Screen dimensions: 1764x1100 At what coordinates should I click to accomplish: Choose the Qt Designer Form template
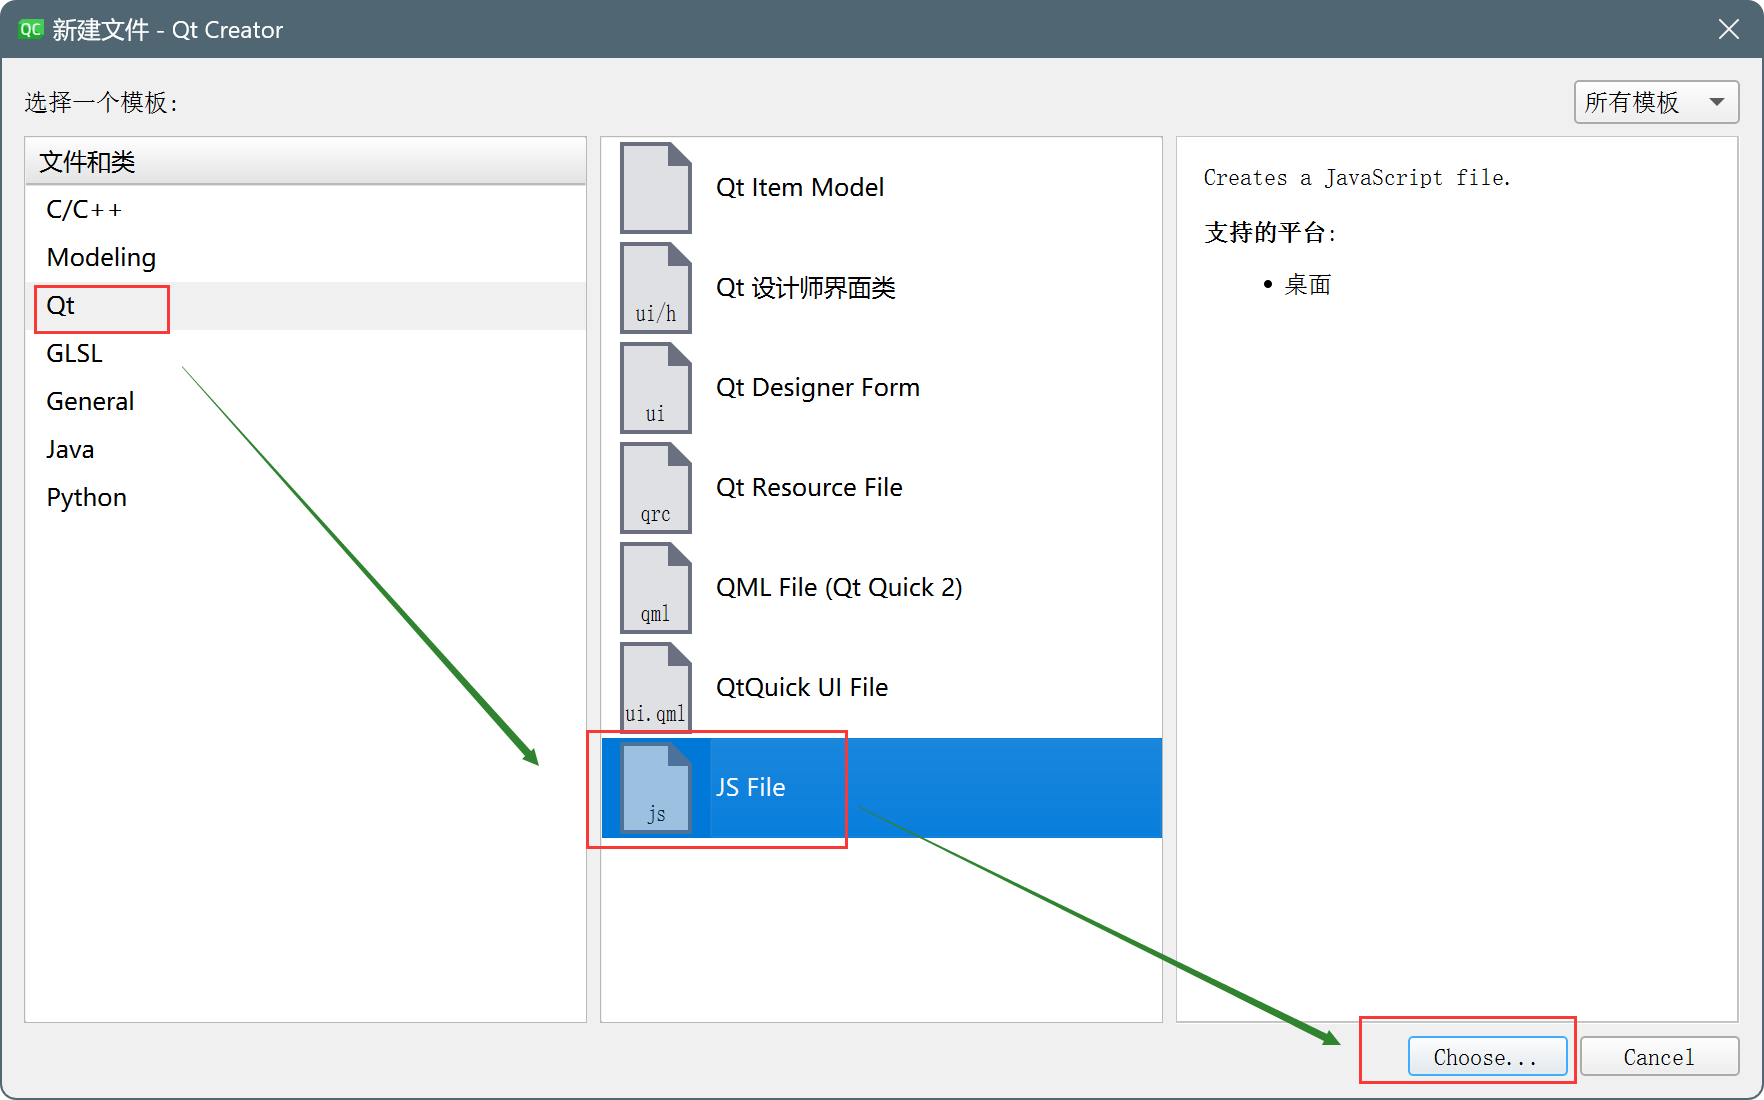click(881, 388)
